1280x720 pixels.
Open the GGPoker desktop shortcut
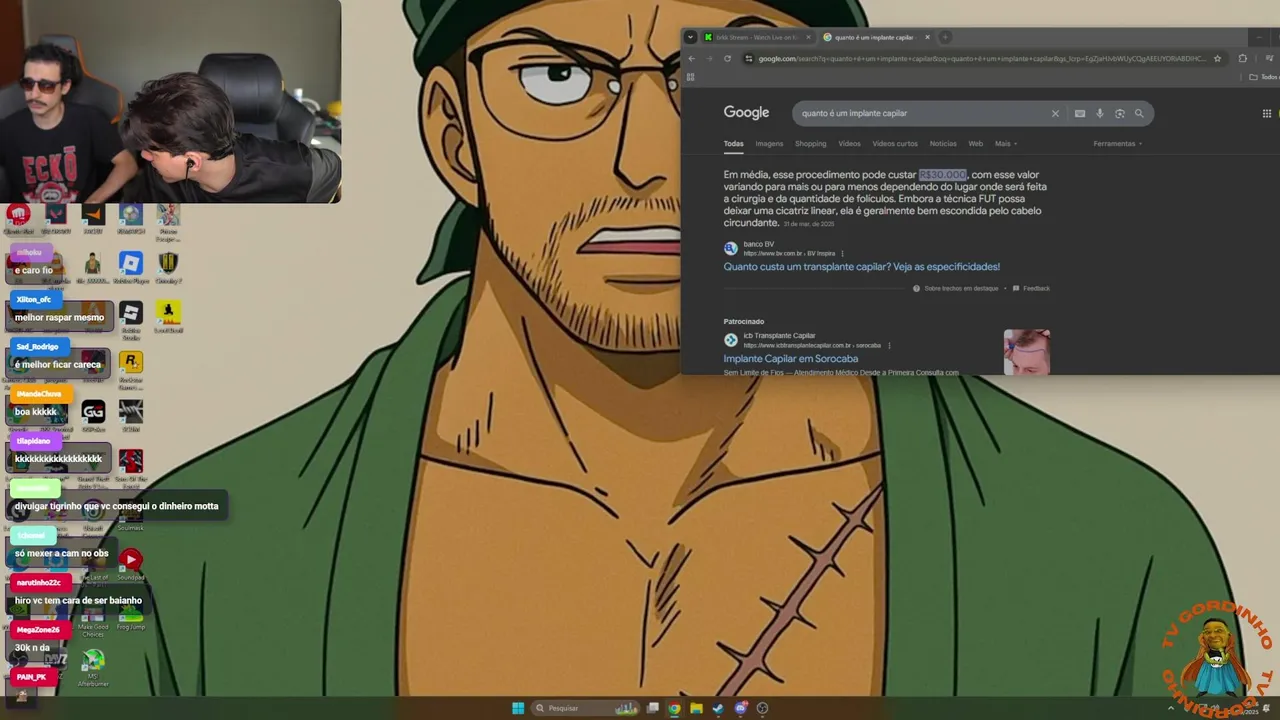click(93, 416)
